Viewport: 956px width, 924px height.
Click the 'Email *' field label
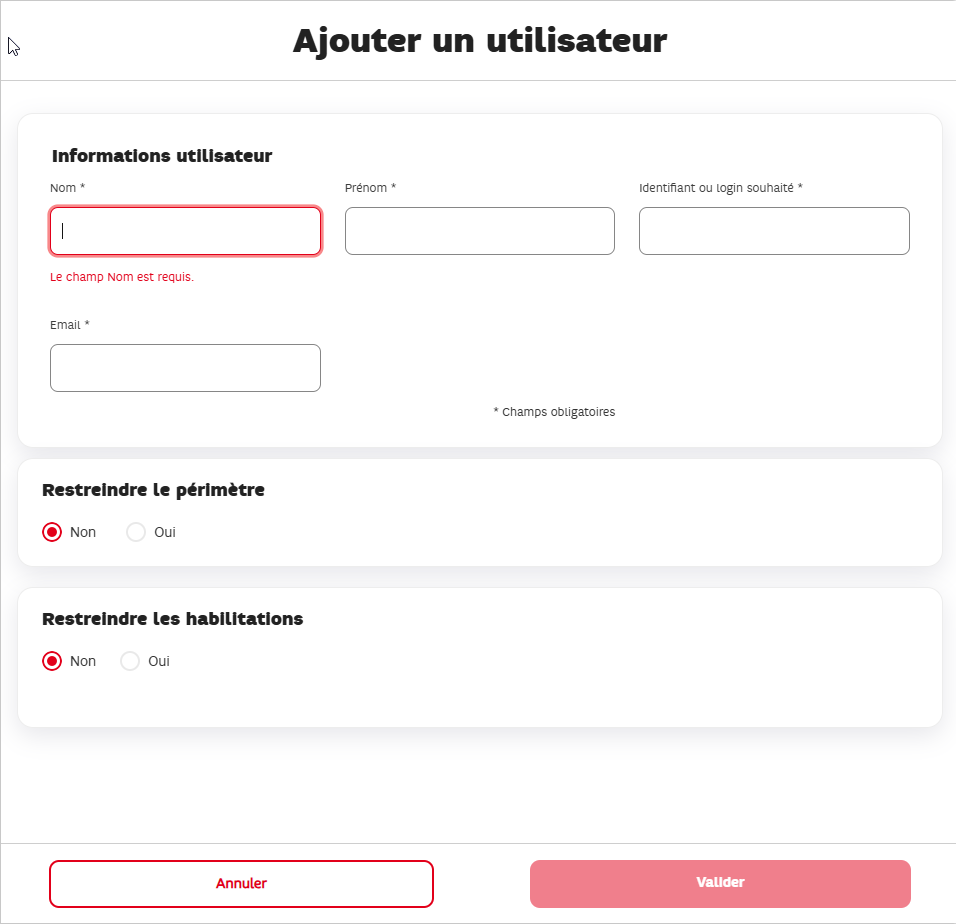tap(70, 325)
